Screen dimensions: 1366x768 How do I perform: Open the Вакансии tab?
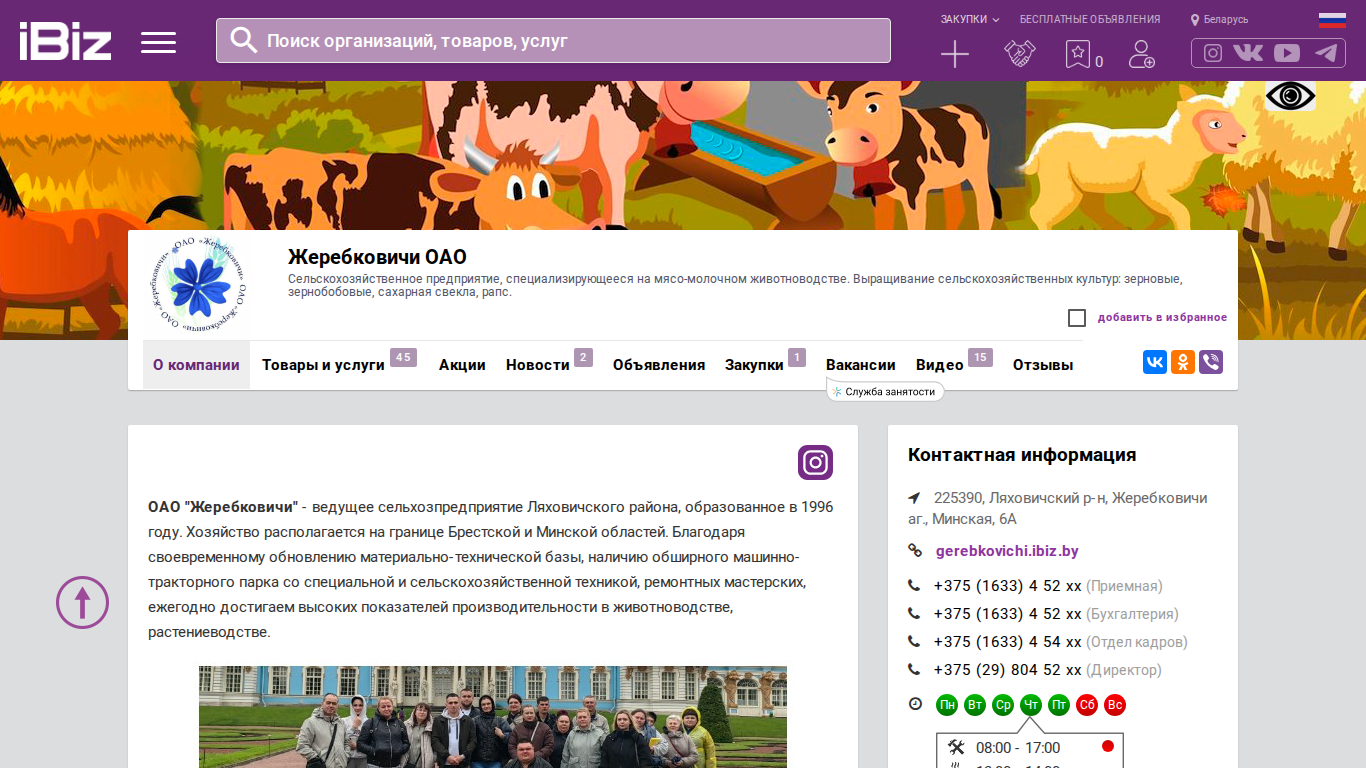(861, 365)
